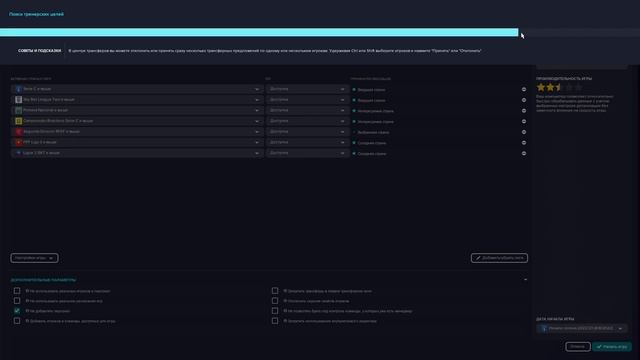Toggle 'Не позволять брать под контроль команды' checkbox
Viewport: 640px width, 360px height.
275,311
